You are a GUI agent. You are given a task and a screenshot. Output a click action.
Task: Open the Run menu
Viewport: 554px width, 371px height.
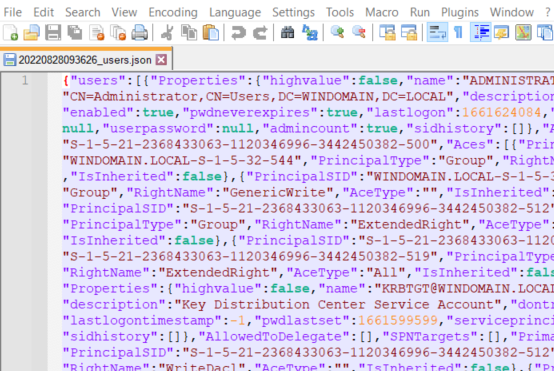pyautogui.click(x=420, y=12)
